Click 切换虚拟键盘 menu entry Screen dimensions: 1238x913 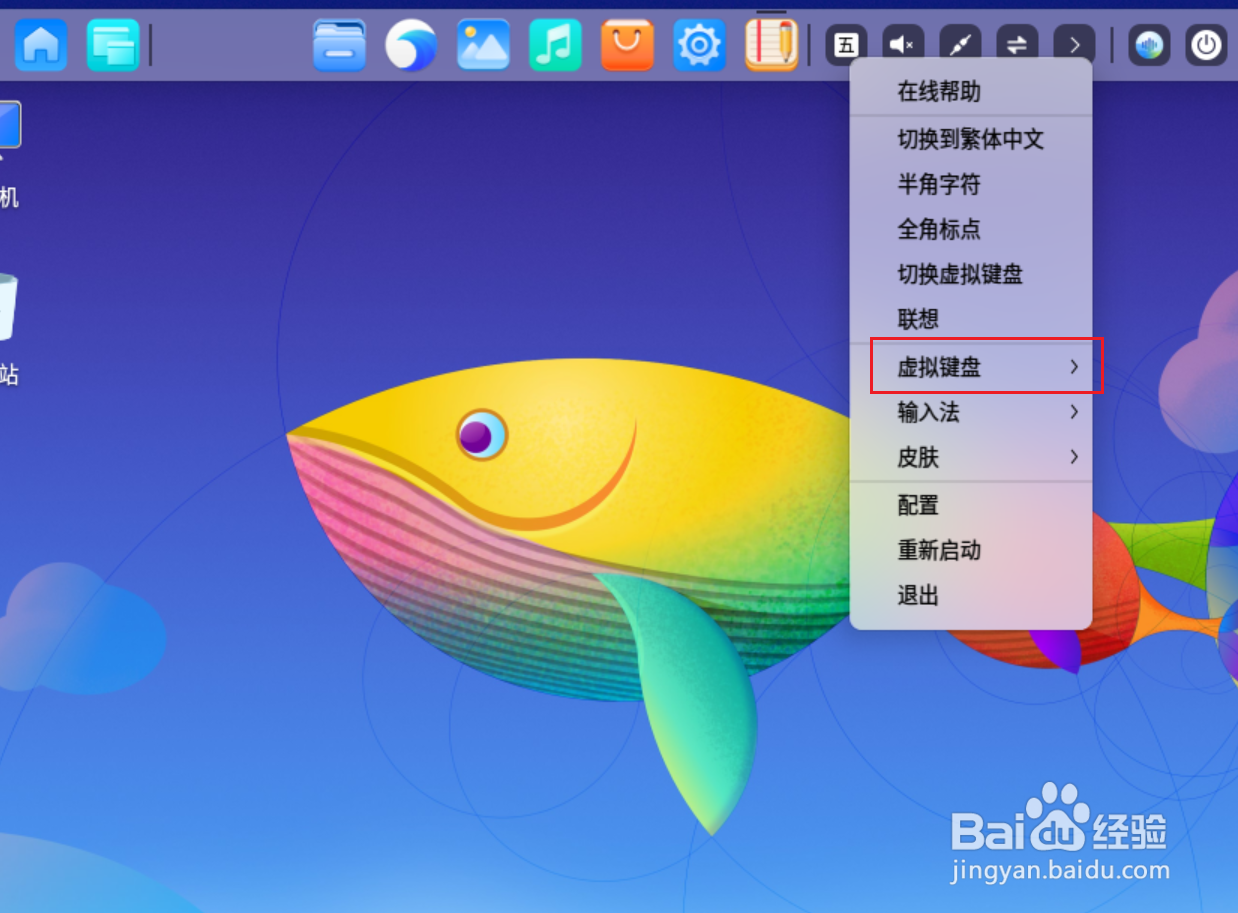point(970,274)
